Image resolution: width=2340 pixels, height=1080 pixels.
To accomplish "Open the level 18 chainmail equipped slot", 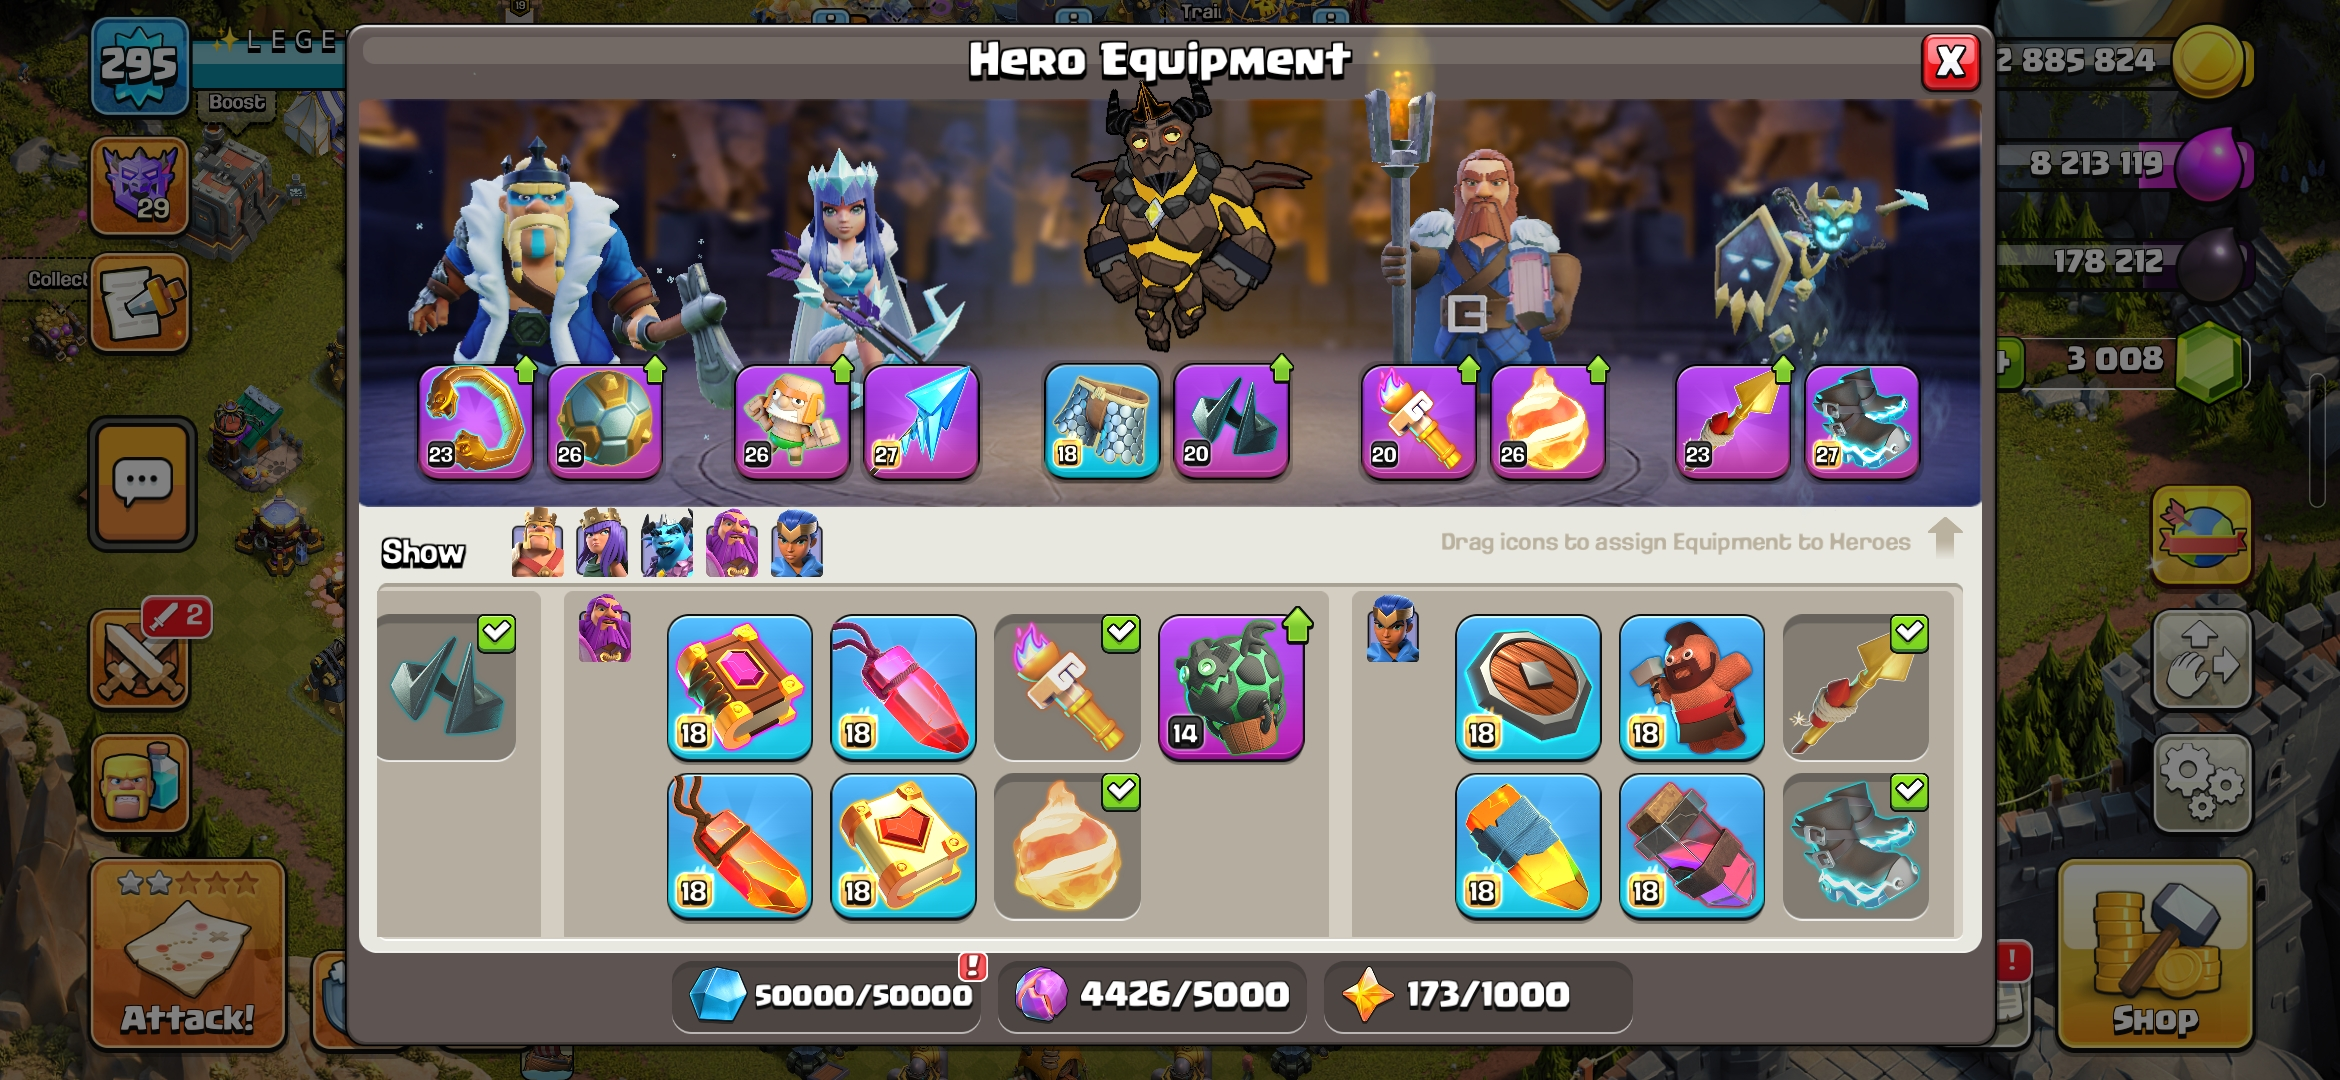I will [1102, 421].
